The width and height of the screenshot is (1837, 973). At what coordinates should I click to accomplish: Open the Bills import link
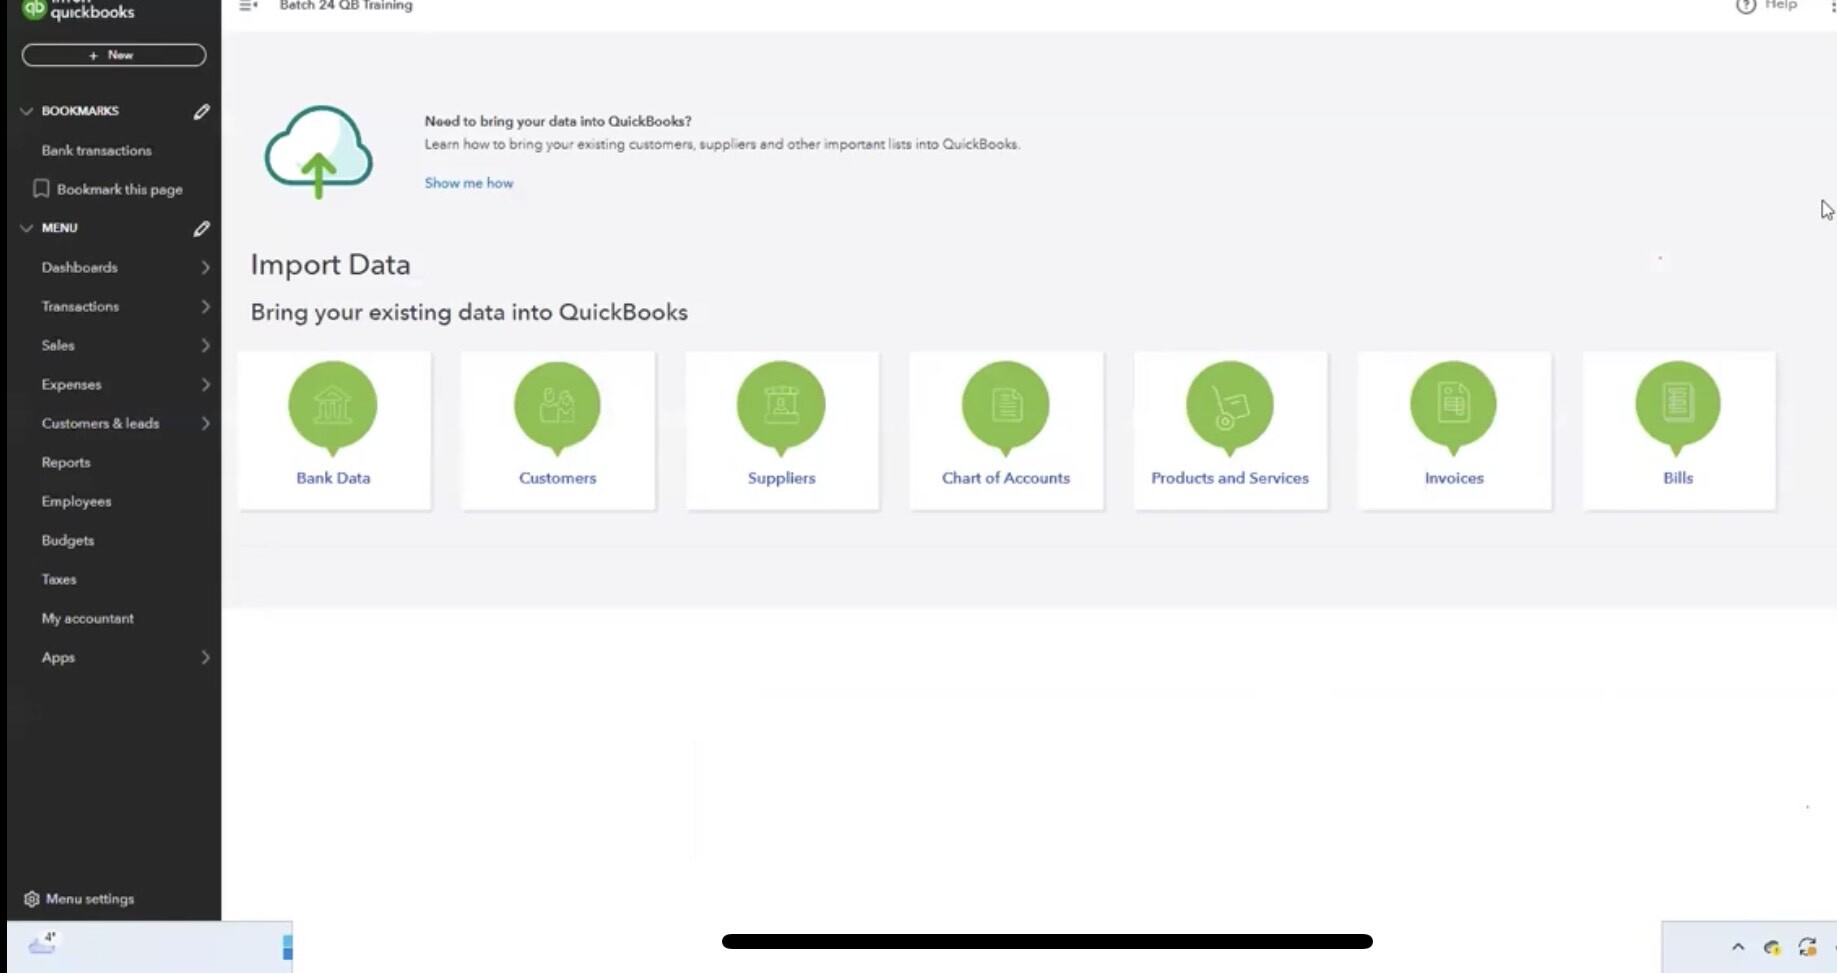(1678, 478)
